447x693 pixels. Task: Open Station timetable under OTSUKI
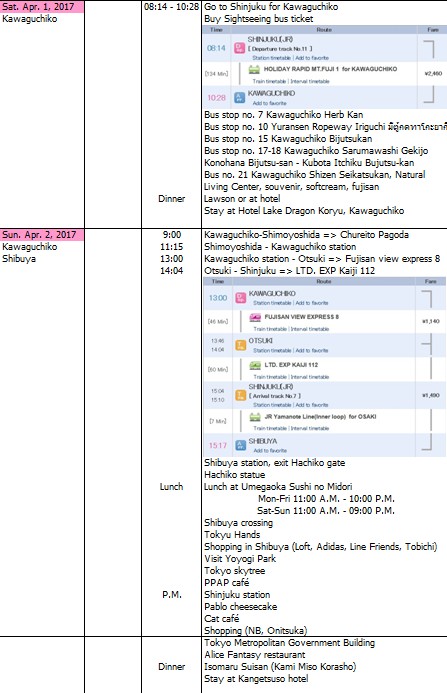(x=272, y=350)
